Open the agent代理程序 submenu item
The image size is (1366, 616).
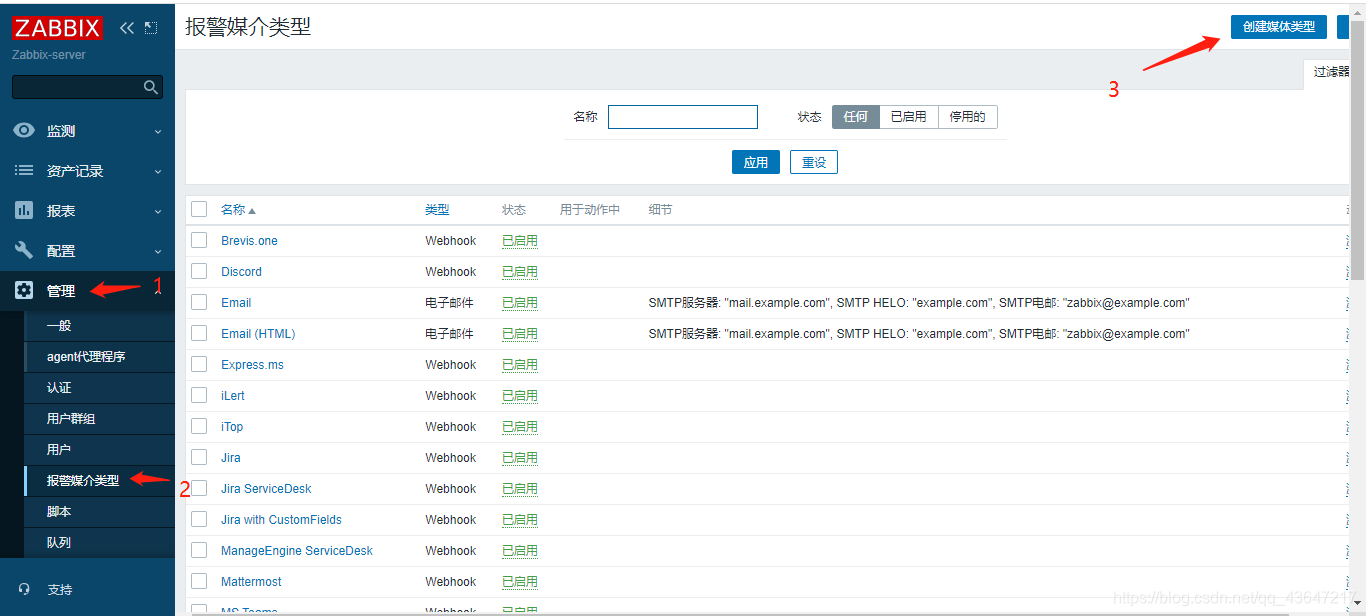[x=99, y=357]
